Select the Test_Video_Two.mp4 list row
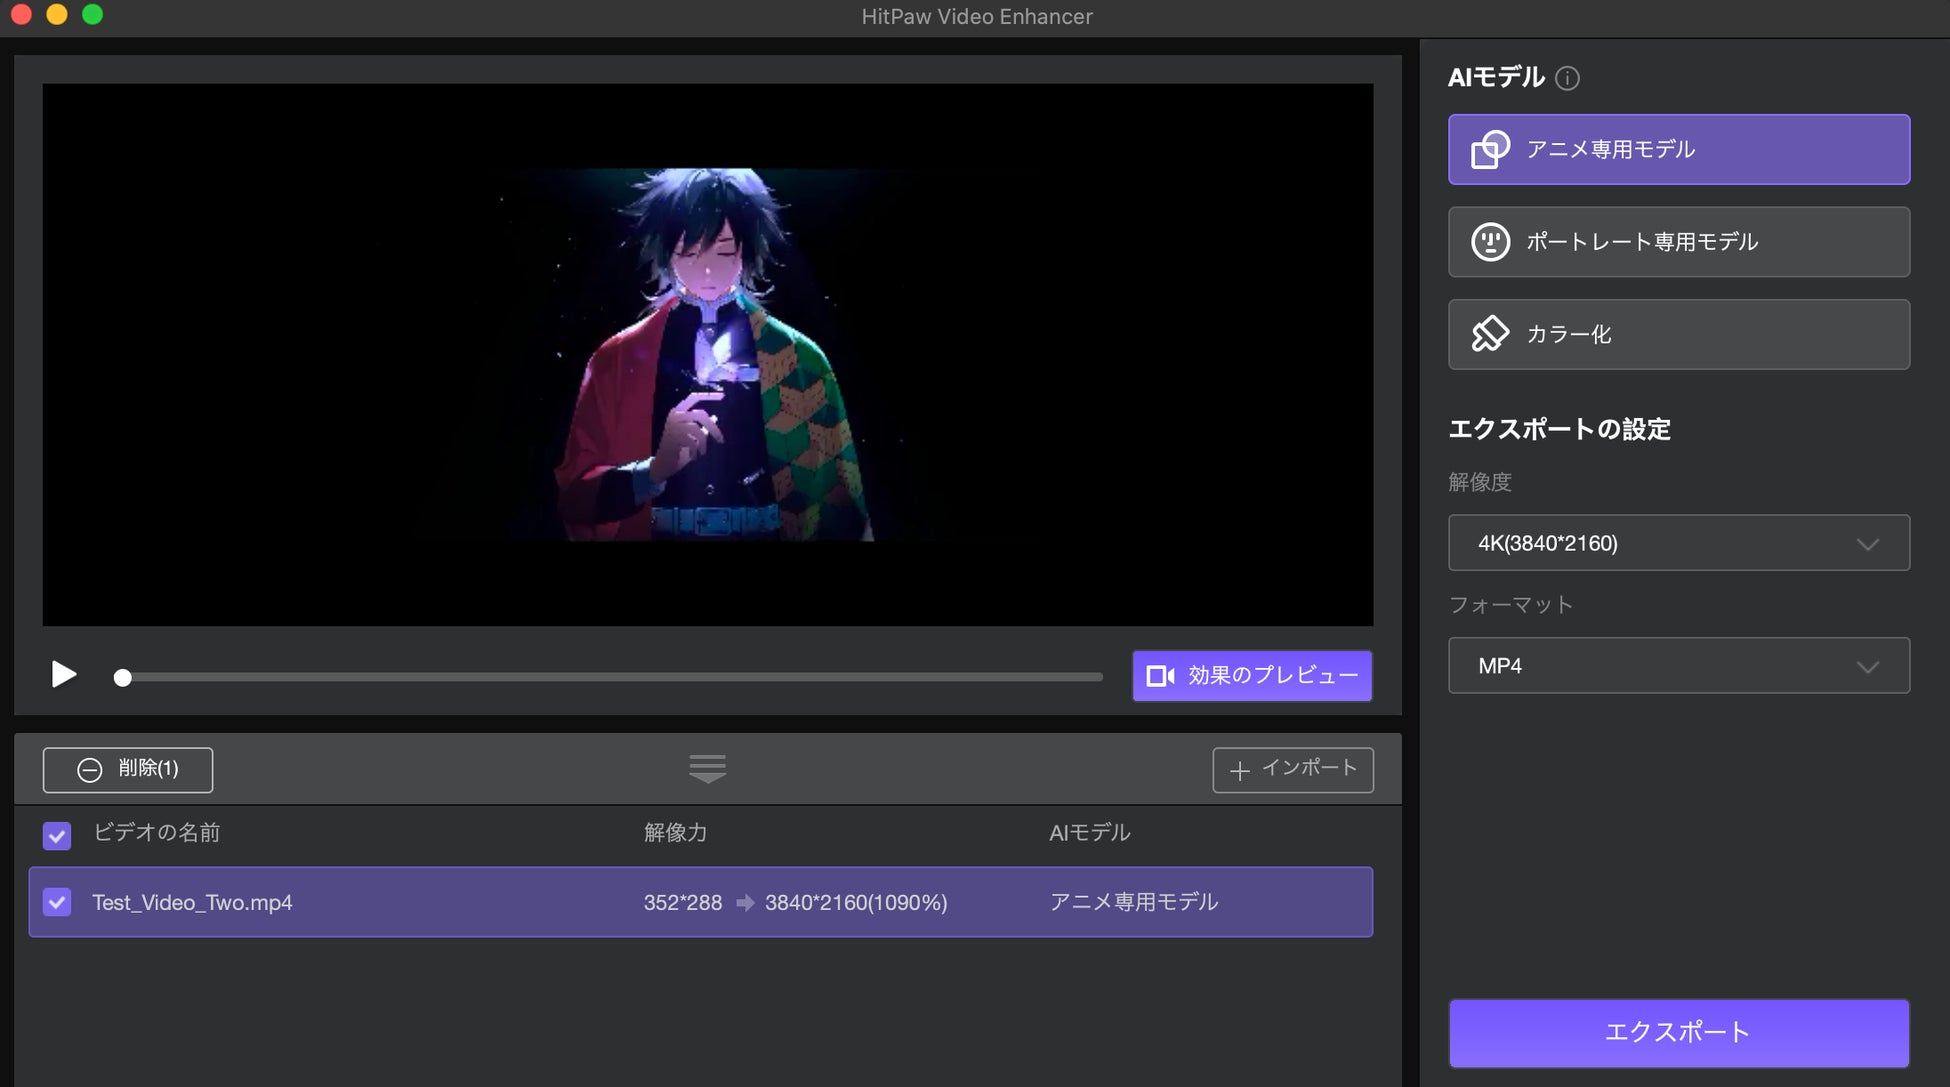This screenshot has height=1087, width=1950. pos(700,902)
